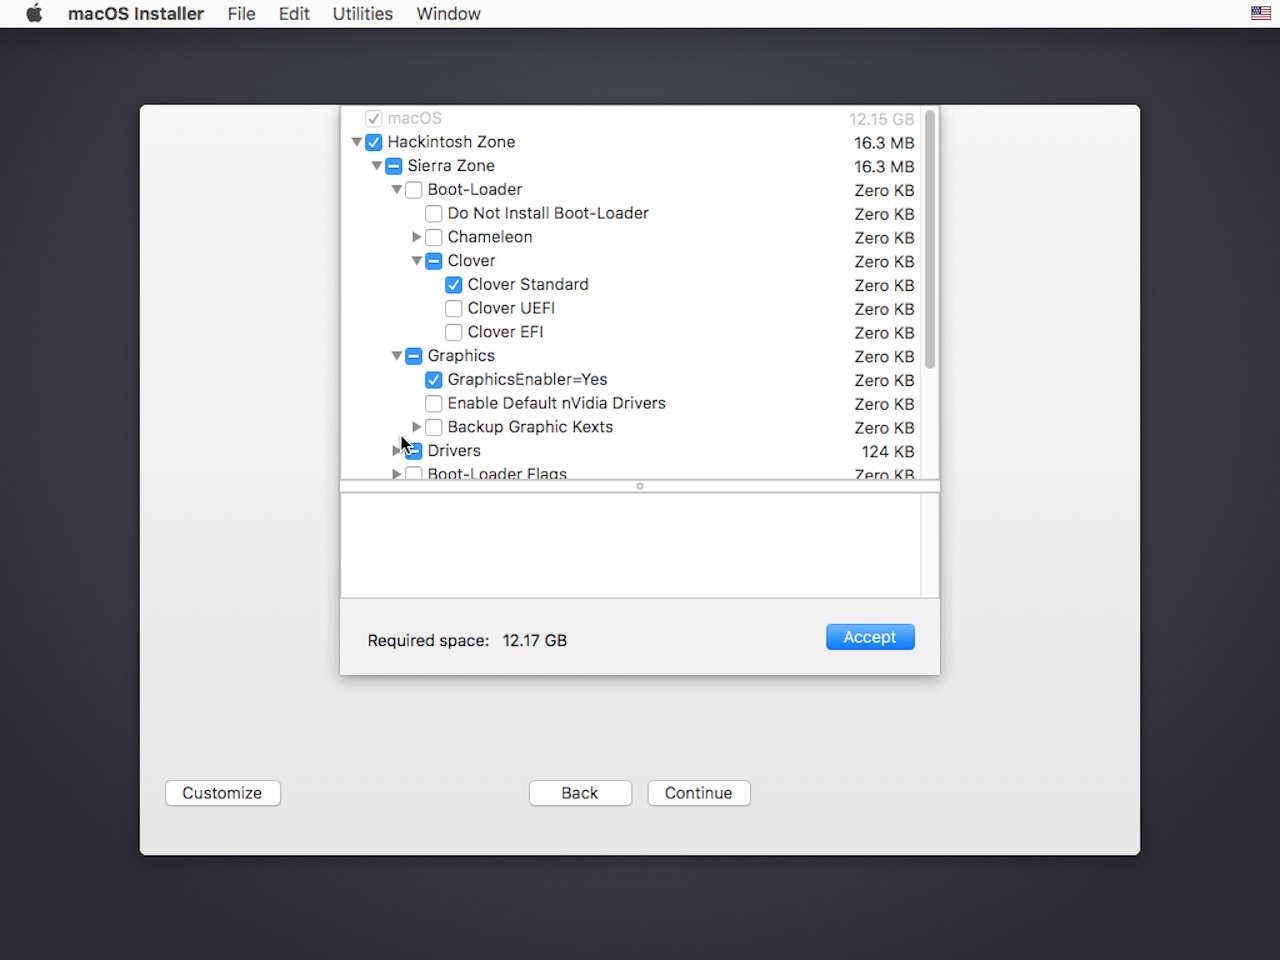Viewport: 1280px width, 960px height.
Task: Click the Accept button
Action: click(870, 637)
